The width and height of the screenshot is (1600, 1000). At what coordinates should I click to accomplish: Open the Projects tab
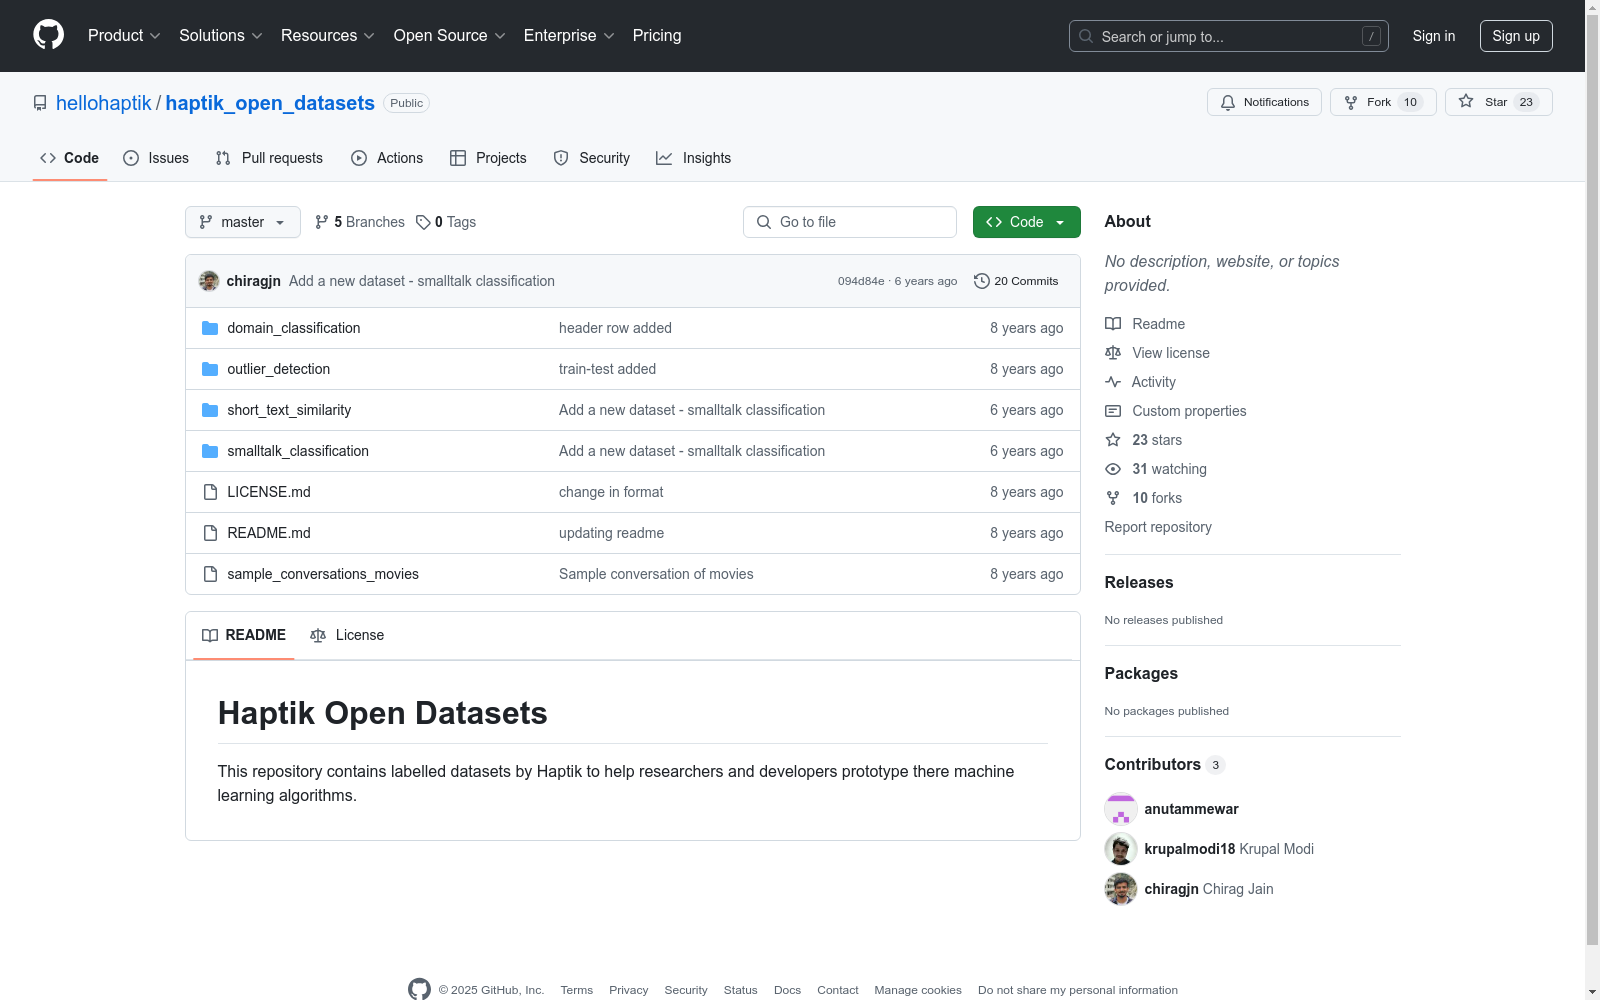(488, 158)
